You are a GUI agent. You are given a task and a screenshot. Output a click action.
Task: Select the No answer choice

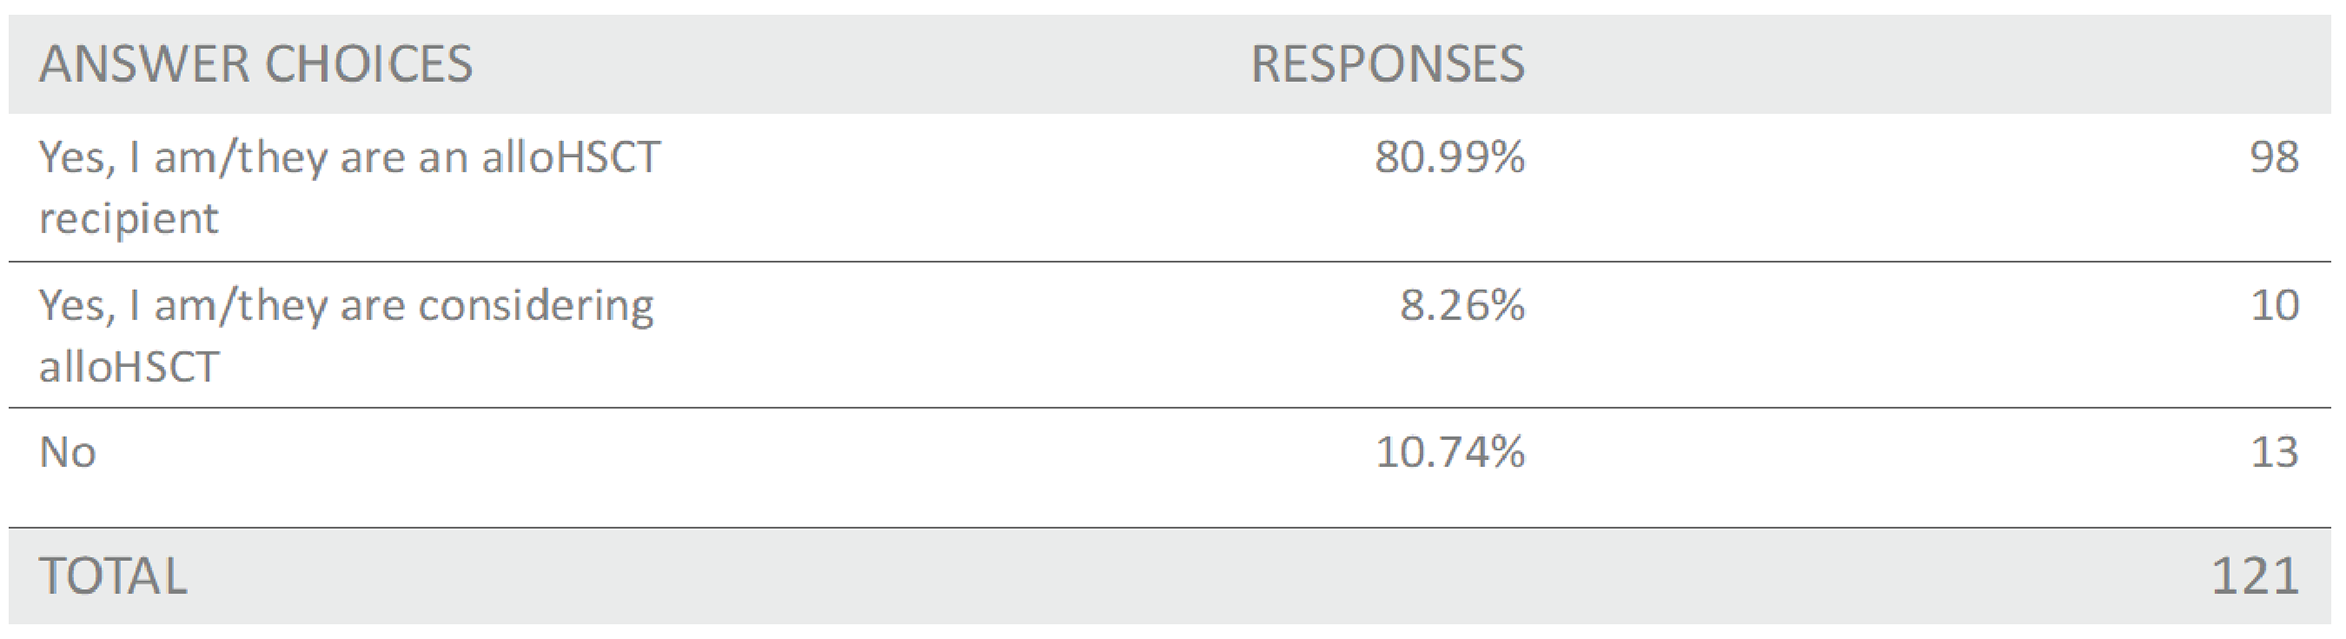pyautogui.click(x=67, y=453)
